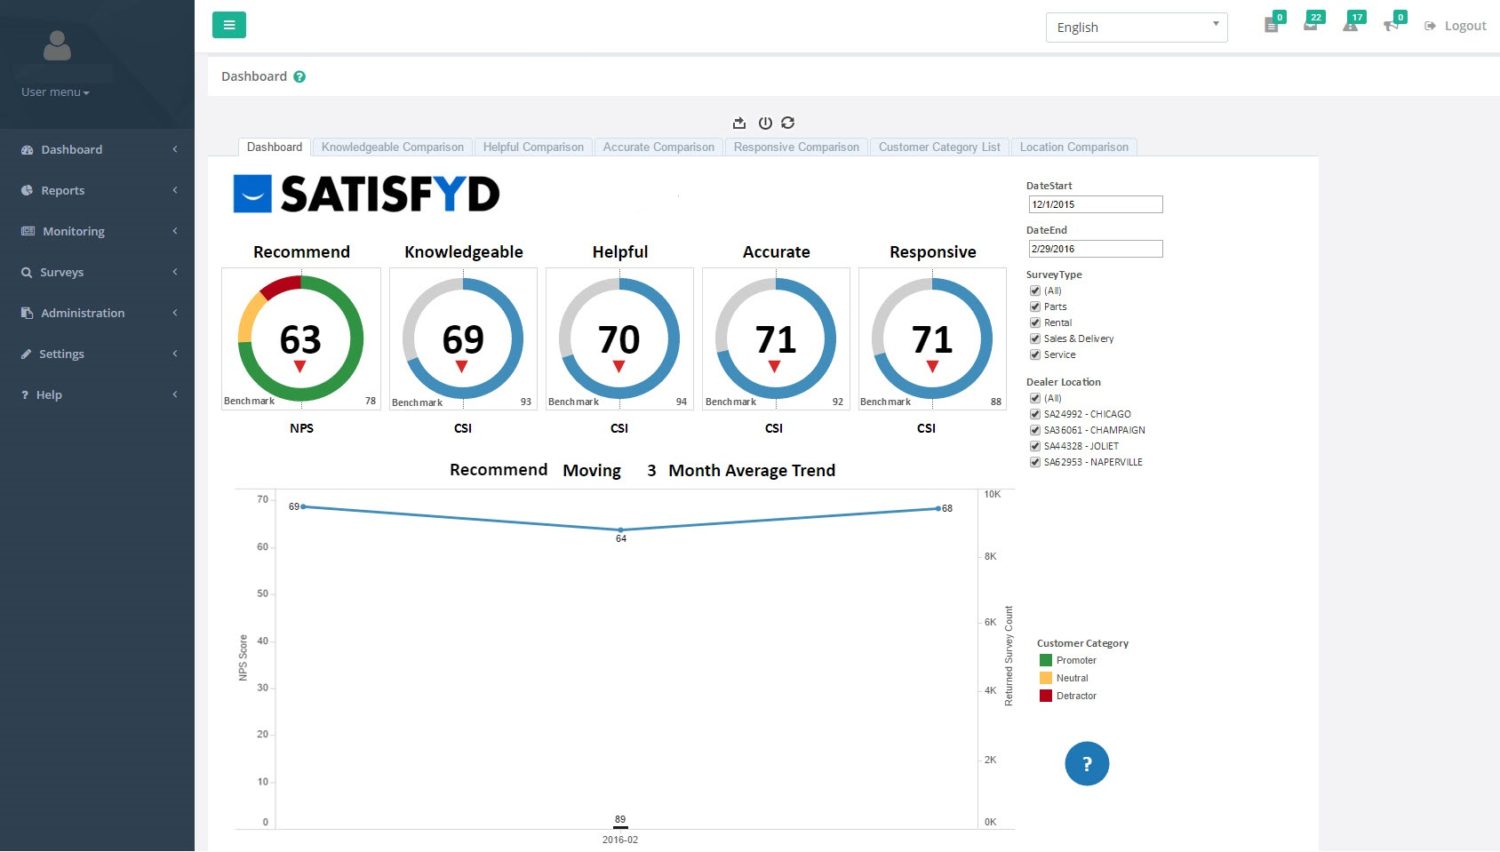Expand the Reports sidebar chevron
Image resolution: width=1500 pixels, height=852 pixels.
175,190
